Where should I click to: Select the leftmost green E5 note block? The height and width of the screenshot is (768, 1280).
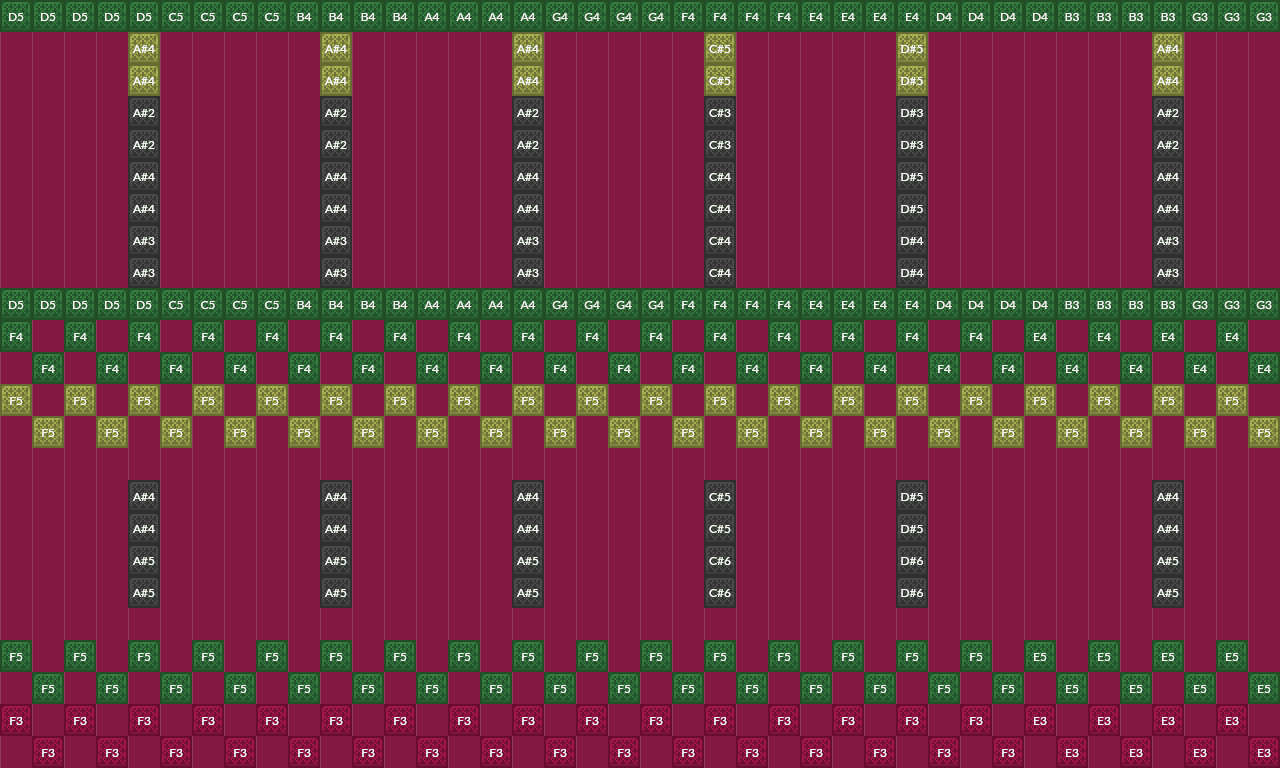(x=1040, y=656)
